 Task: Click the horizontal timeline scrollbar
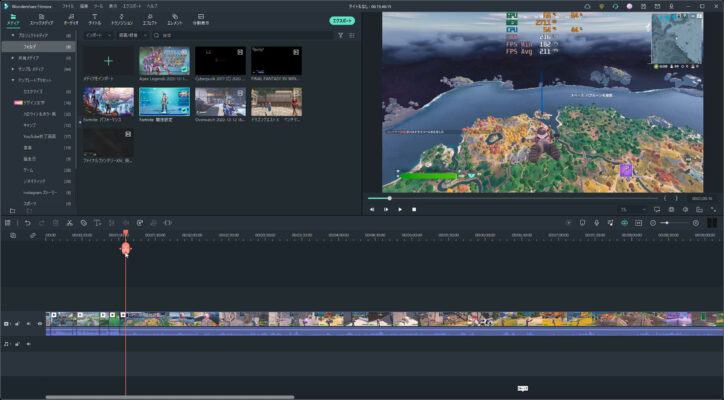point(170,397)
